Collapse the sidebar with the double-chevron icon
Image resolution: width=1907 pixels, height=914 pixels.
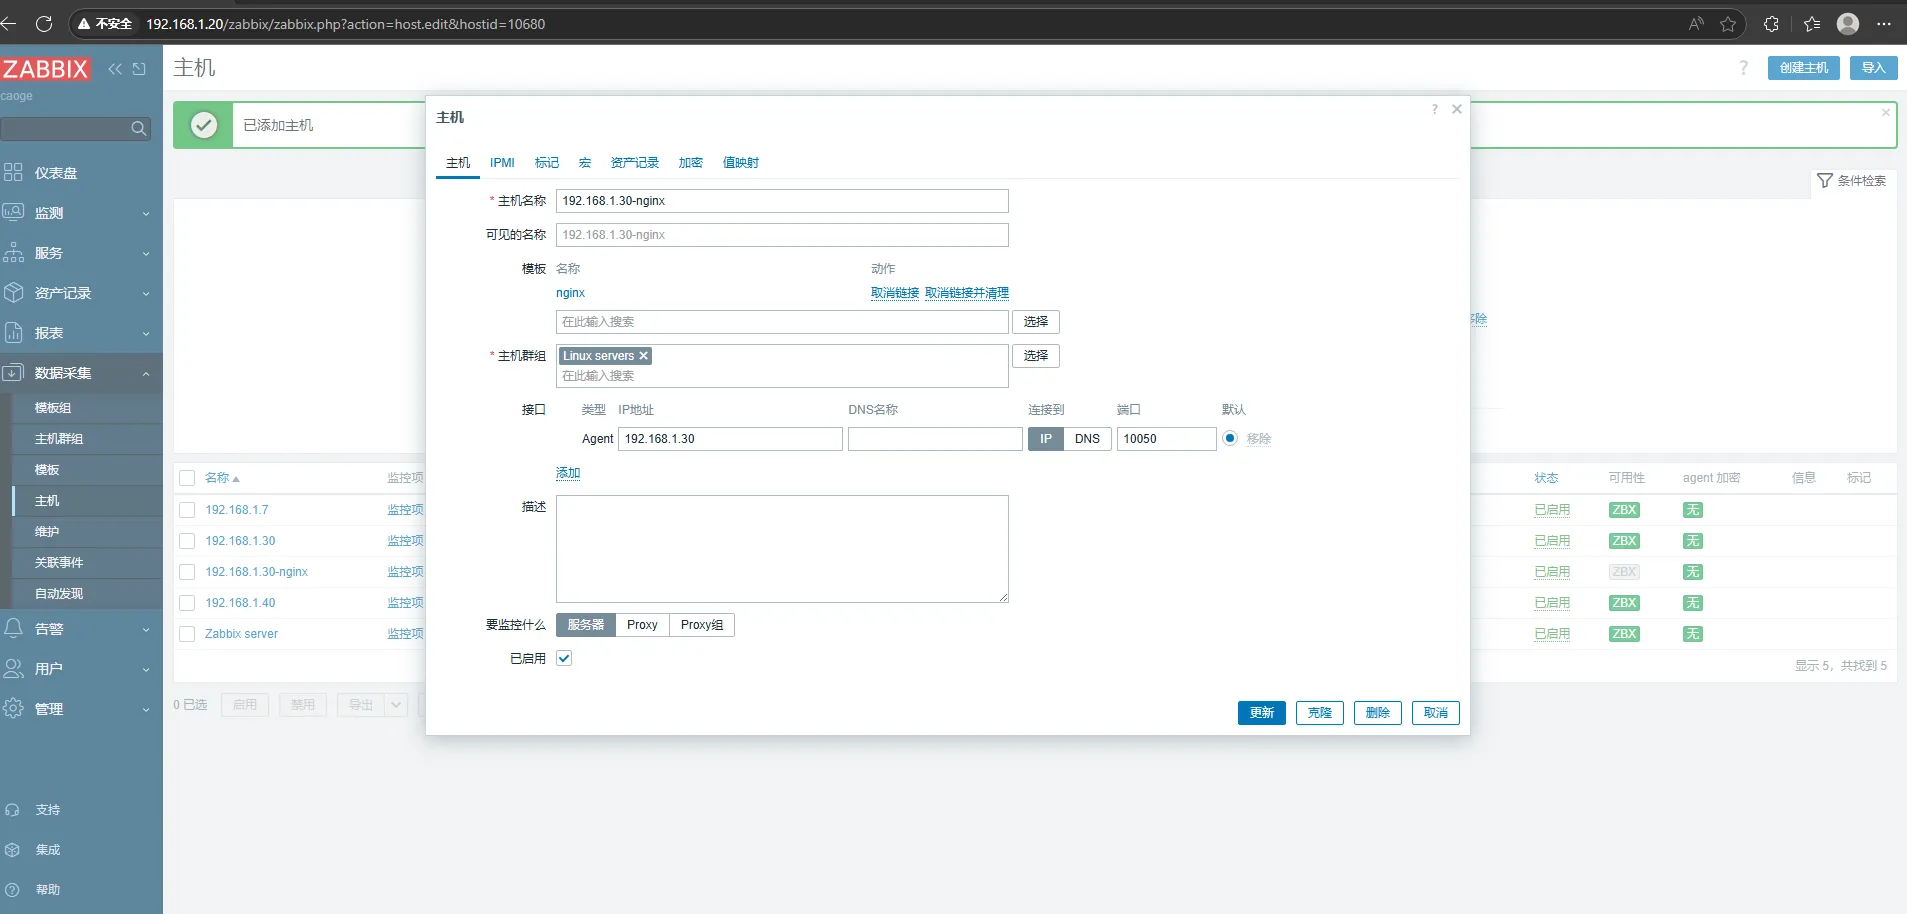[115, 69]
